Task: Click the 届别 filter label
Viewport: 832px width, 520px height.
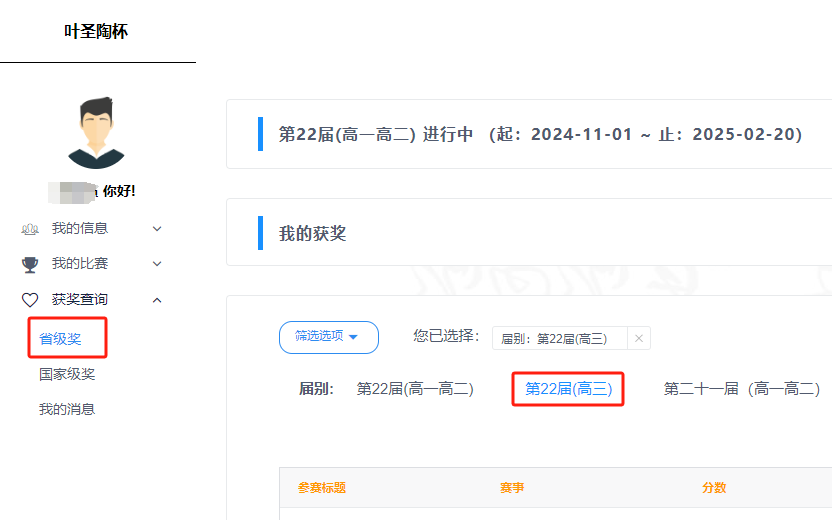Action: 316,389
